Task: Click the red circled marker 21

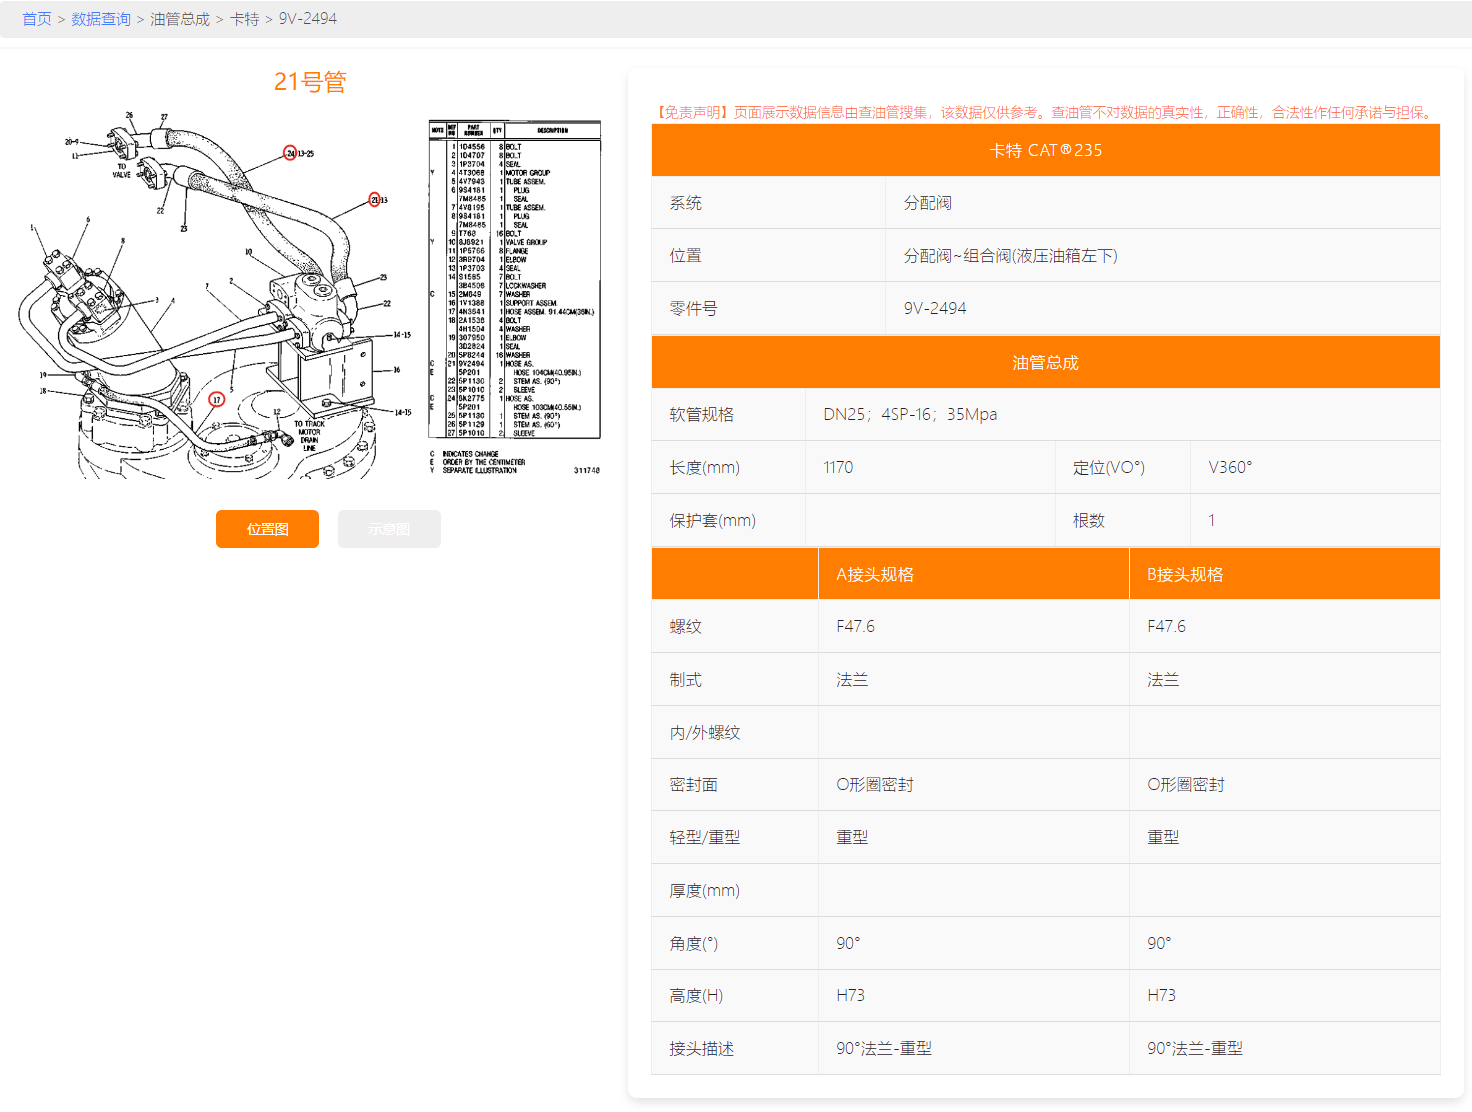Action: [x=375, y=200]
